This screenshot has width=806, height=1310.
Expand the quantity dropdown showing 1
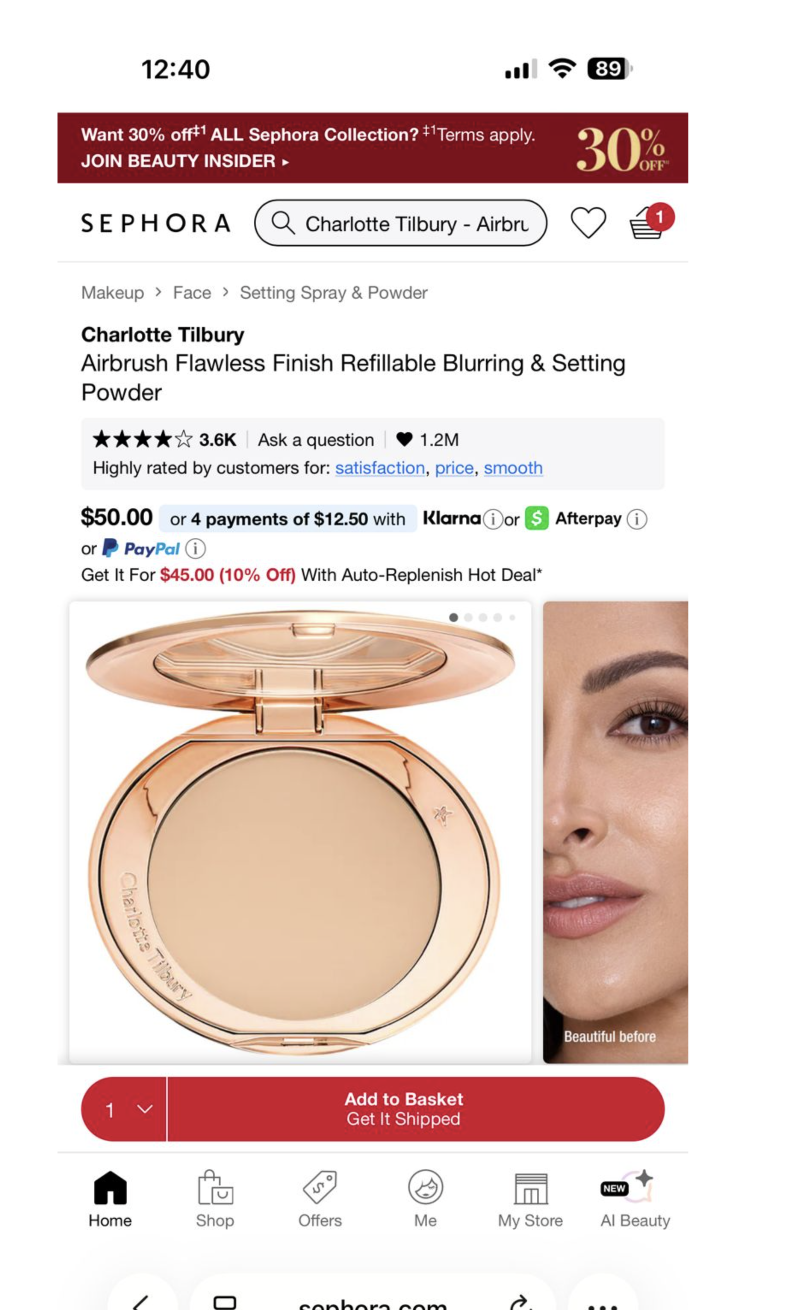[x=124, y=1109]
